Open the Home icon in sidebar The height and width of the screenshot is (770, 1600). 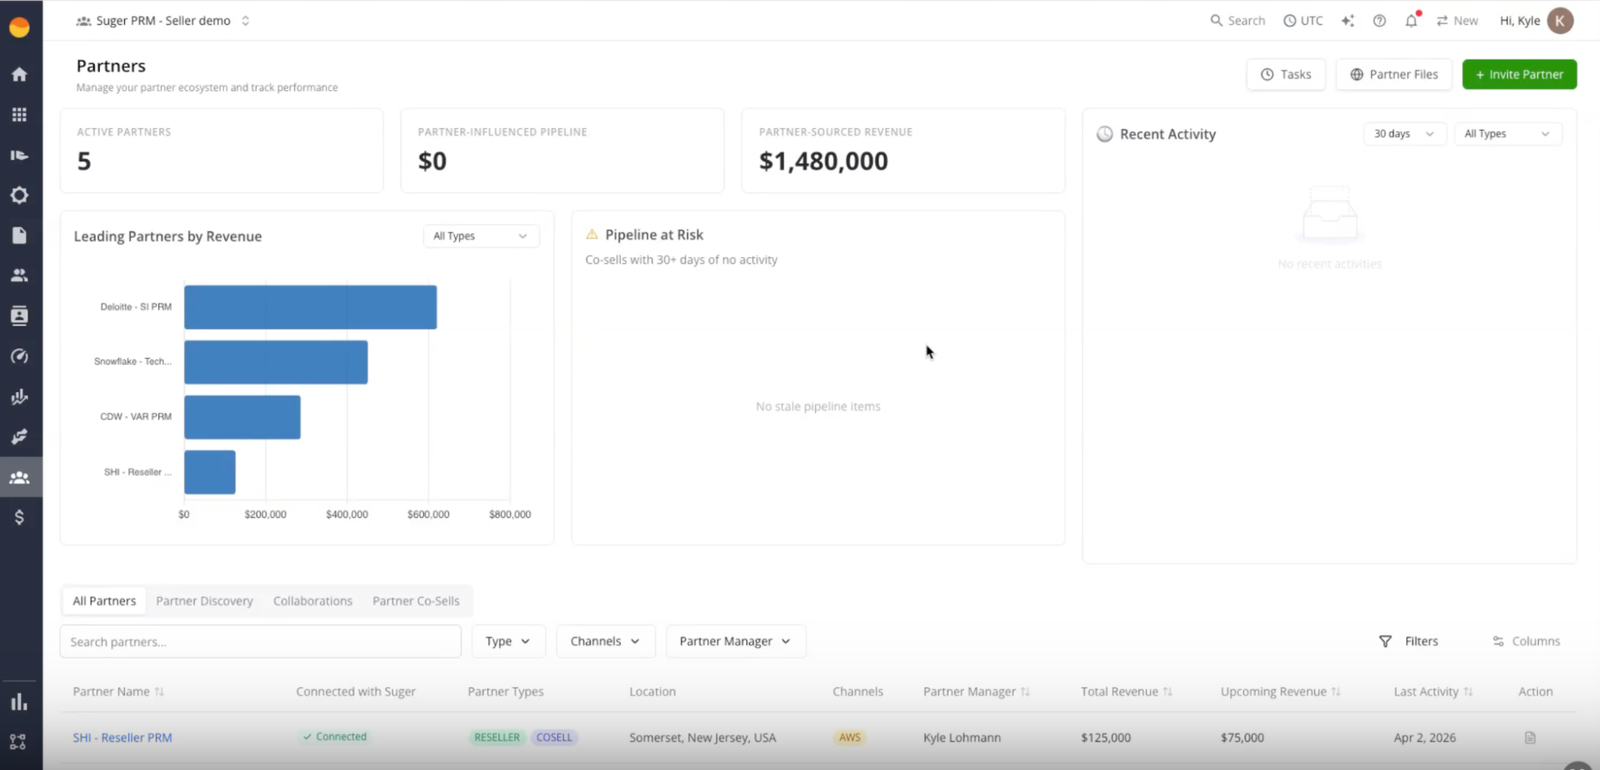pyautogui.click(x=19, y=74)
